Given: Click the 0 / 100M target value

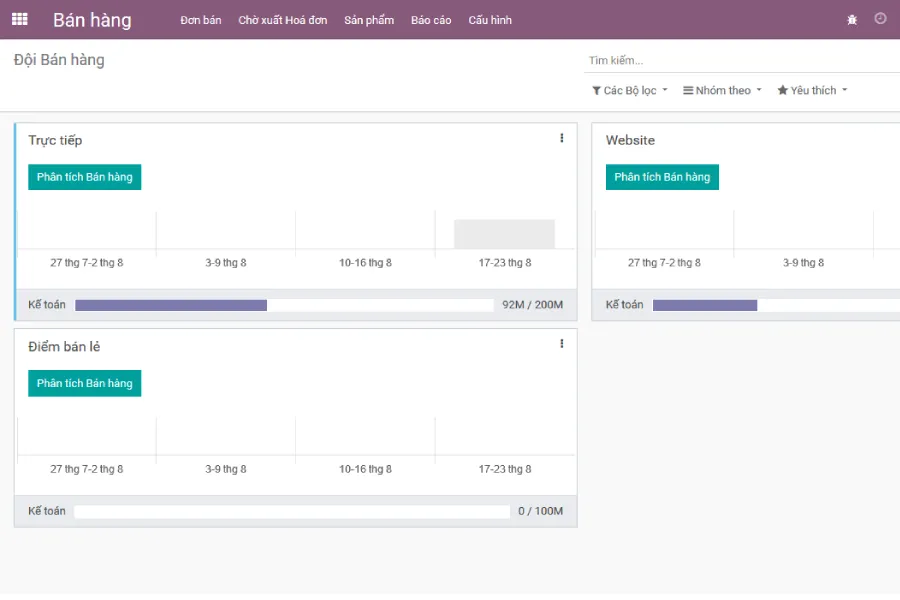Looking at the screenshot, I should tap(540, 511).
